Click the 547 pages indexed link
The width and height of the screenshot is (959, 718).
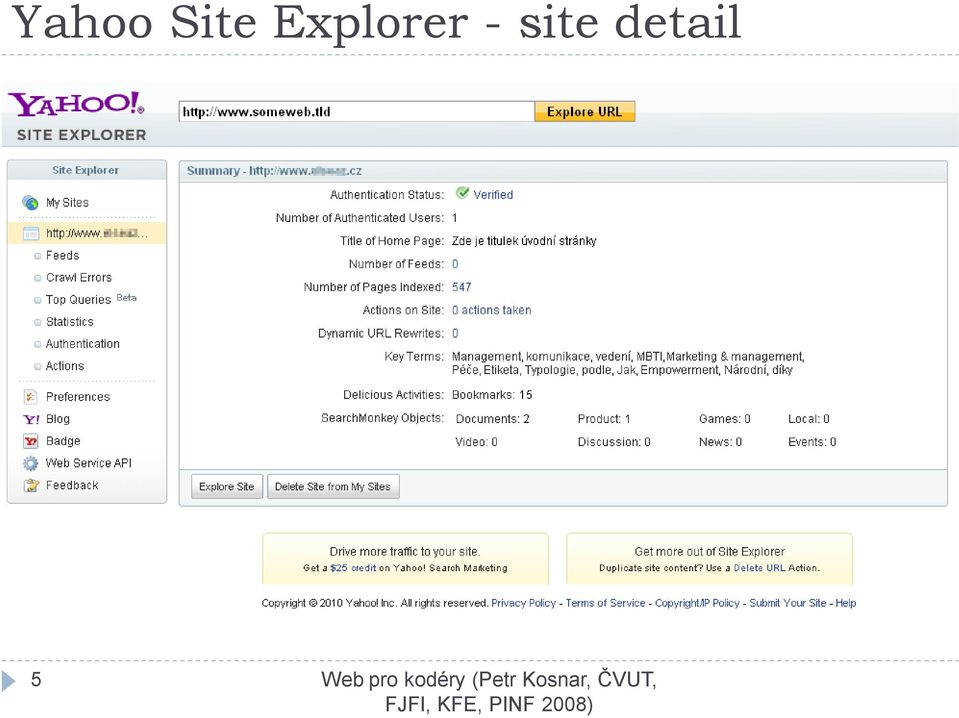pyautogui.click(x=462, y=287)
